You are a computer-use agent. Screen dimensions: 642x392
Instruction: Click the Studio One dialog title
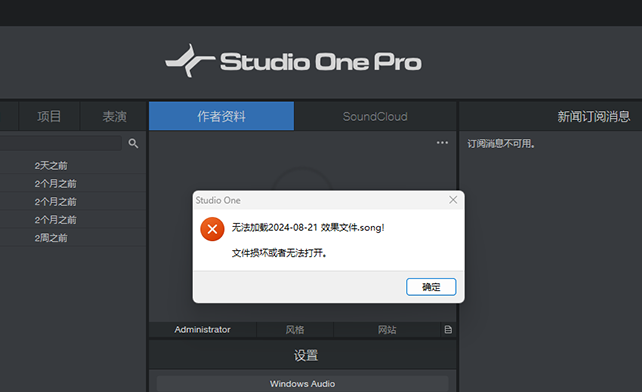click(218, 200)
